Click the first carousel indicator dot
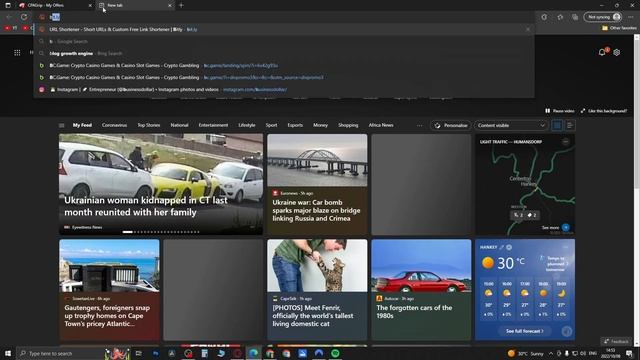The width and height of the screenshot is (640, 360). click(127, 232)
